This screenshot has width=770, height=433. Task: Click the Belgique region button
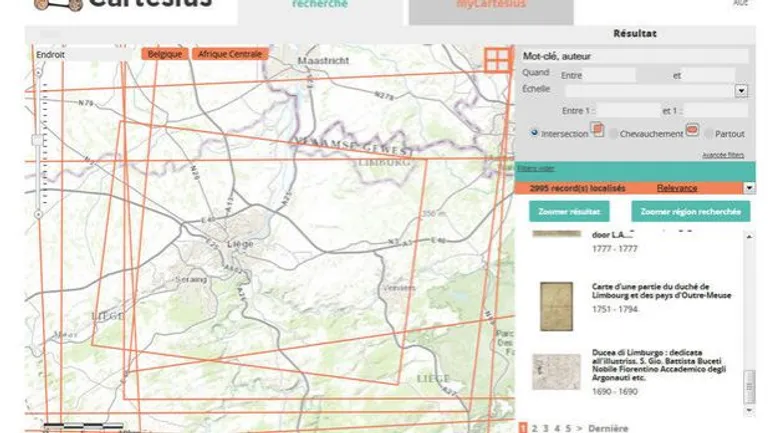[x=164, y=54]
